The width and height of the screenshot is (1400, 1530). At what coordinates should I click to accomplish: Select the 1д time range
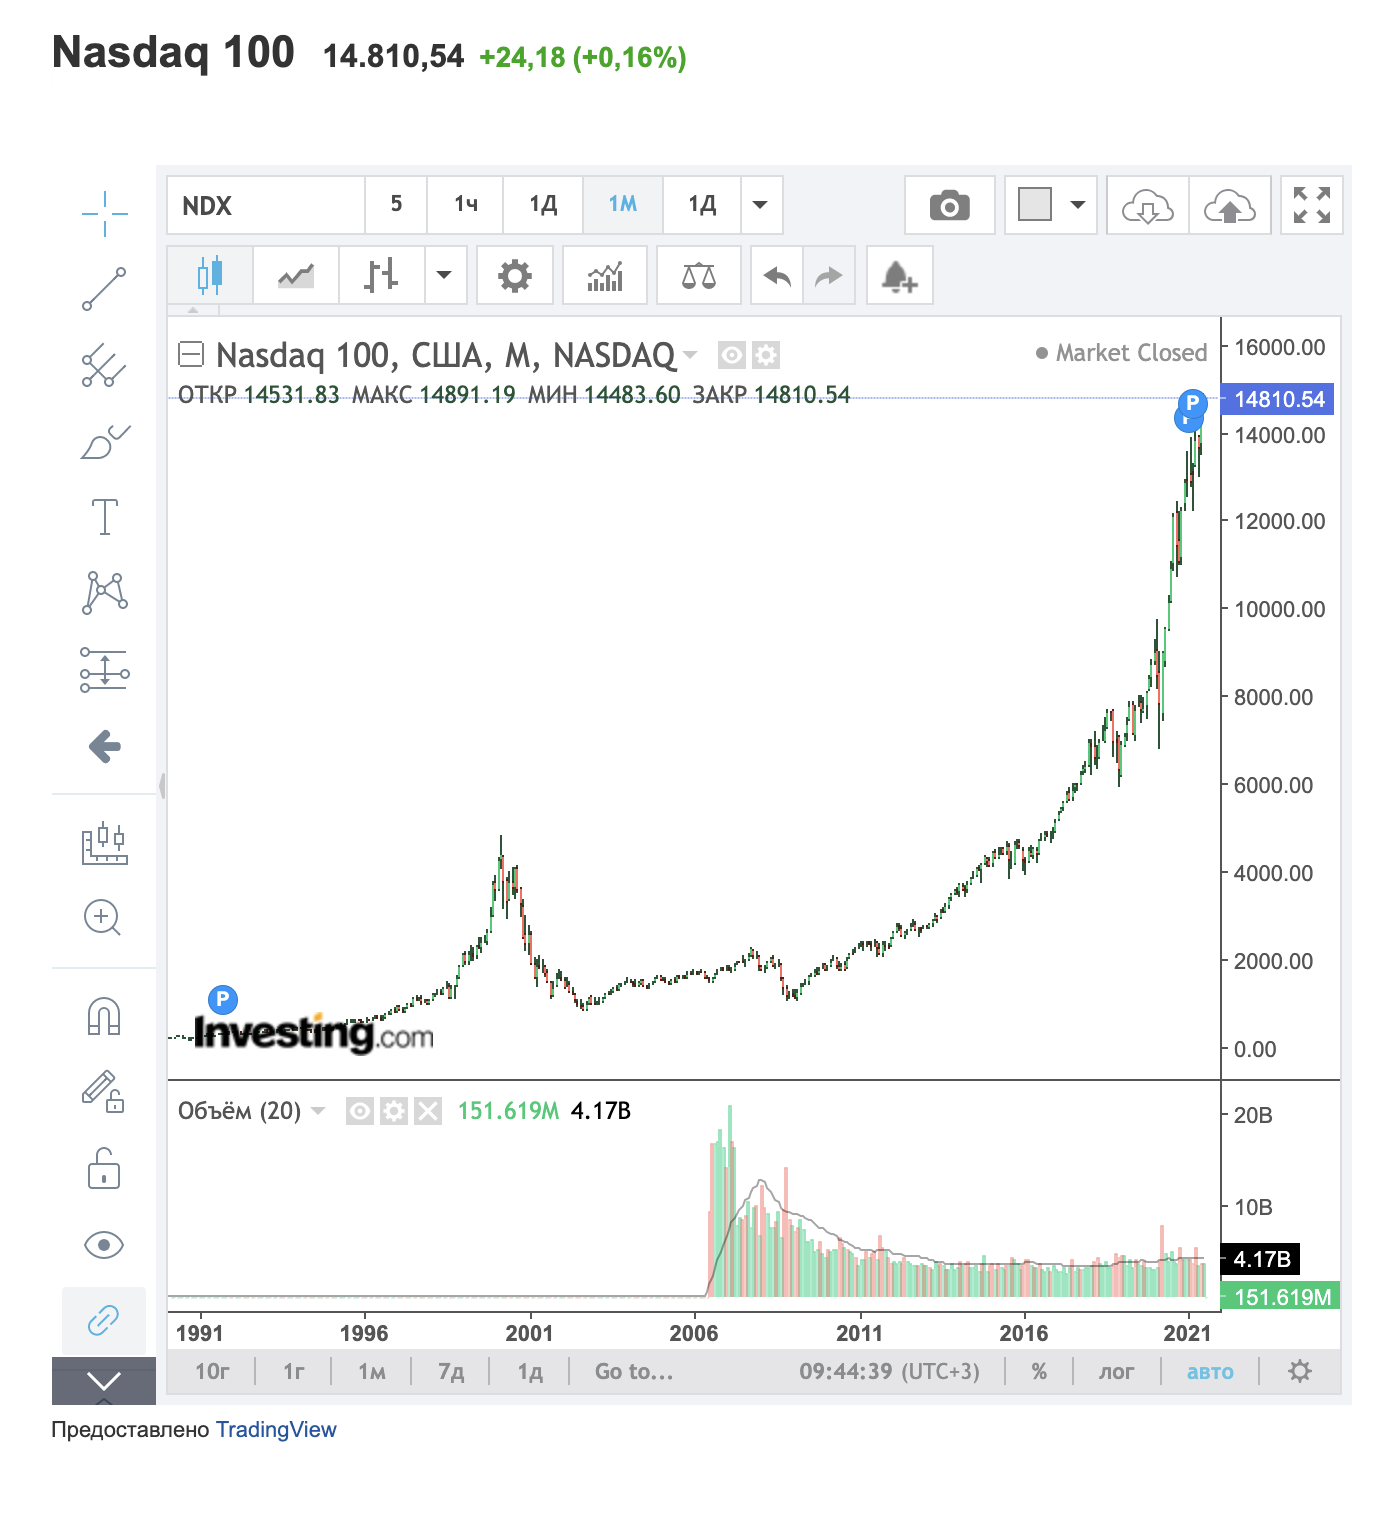tap(529, 1371)
